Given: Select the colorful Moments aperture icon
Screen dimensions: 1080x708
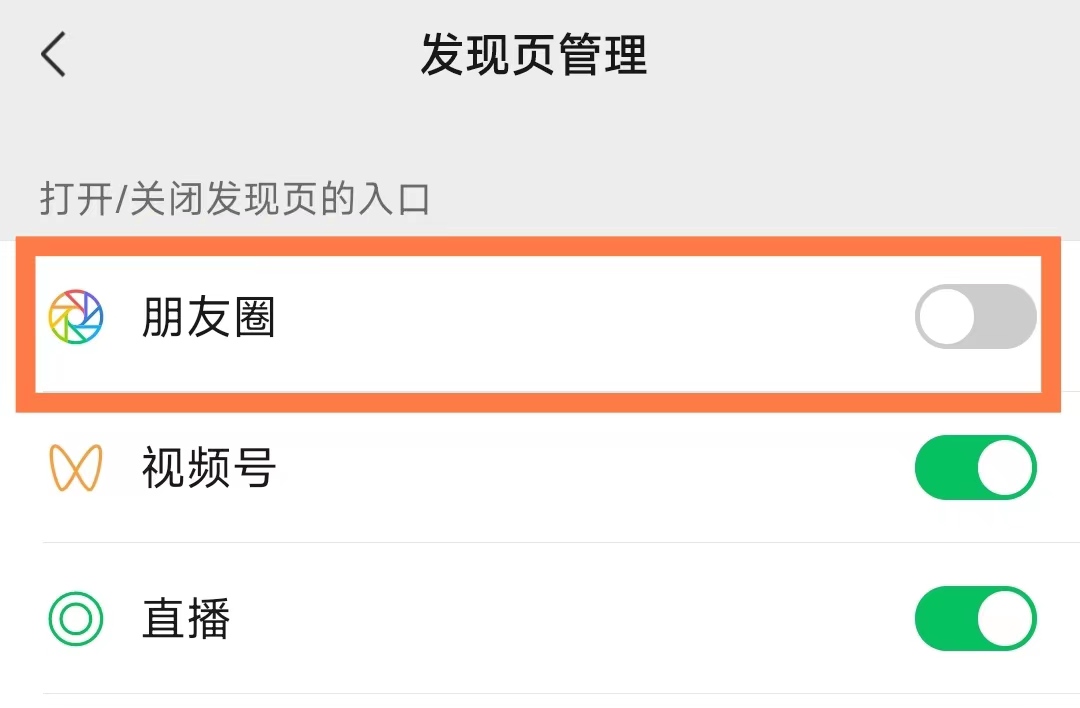Looking at the screenshot, I should [78, 317].
